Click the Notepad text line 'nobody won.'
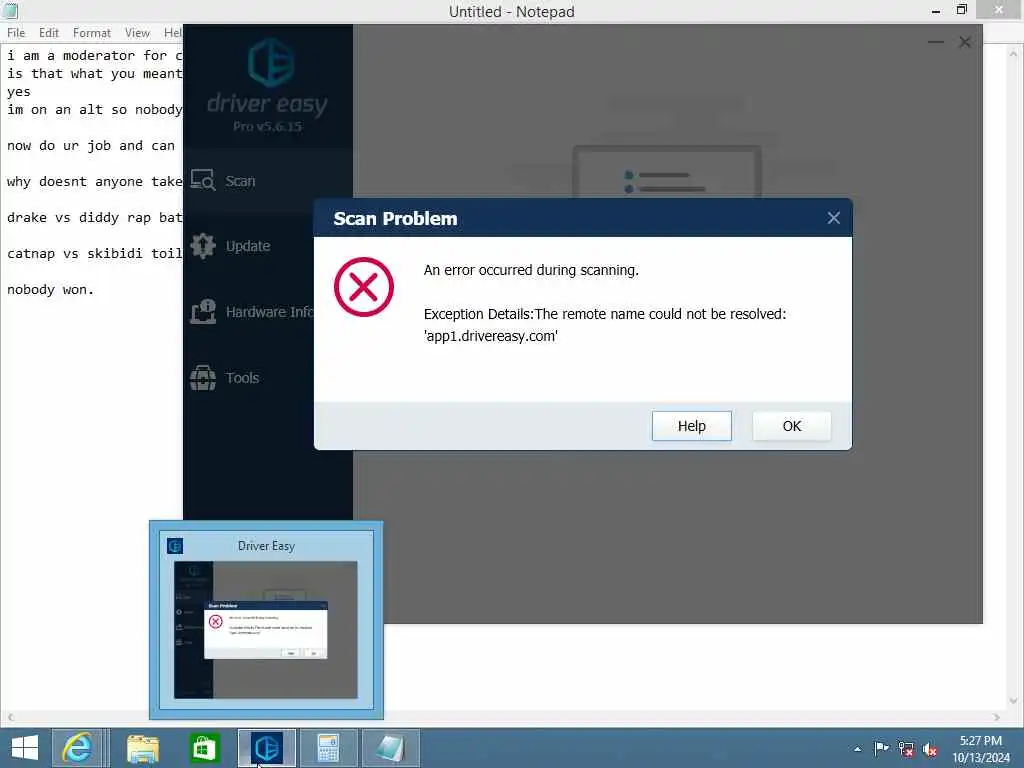The height and width of the screenshot is (768, 1024). (50, 289)
